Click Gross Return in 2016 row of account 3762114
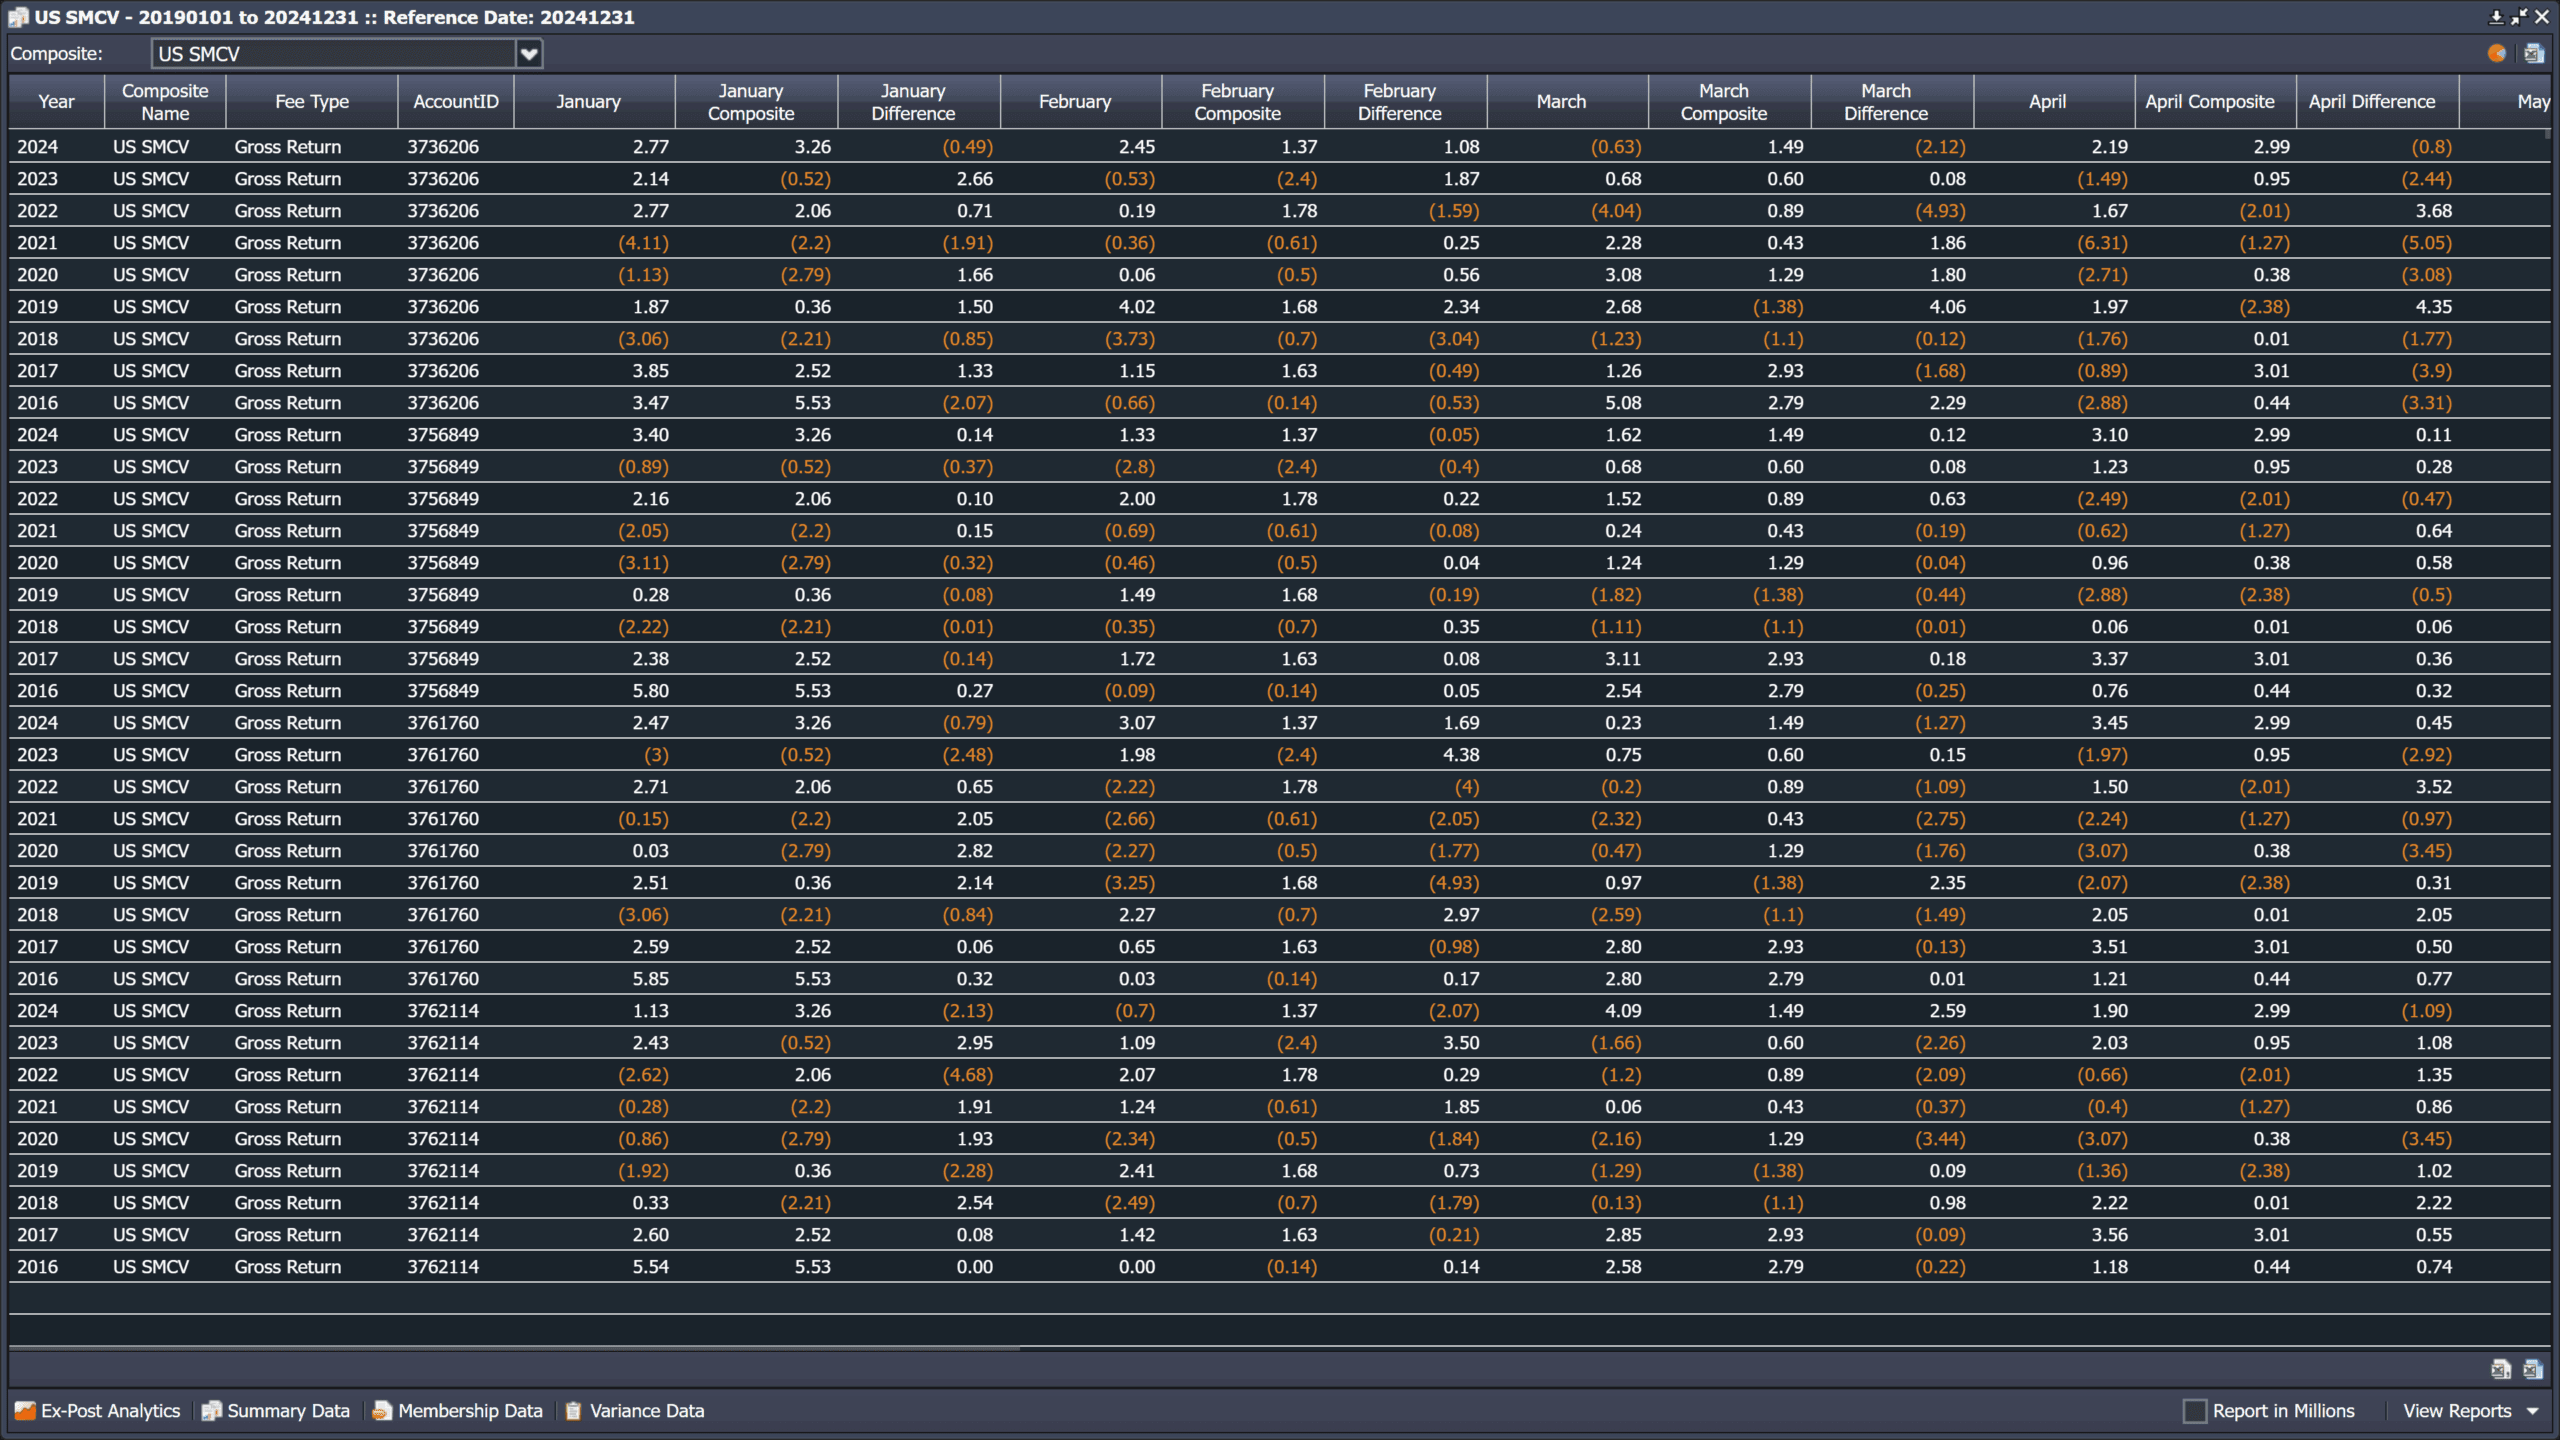Image resolution: width=2560 pixels, height=1440 pixels. 288,1267
